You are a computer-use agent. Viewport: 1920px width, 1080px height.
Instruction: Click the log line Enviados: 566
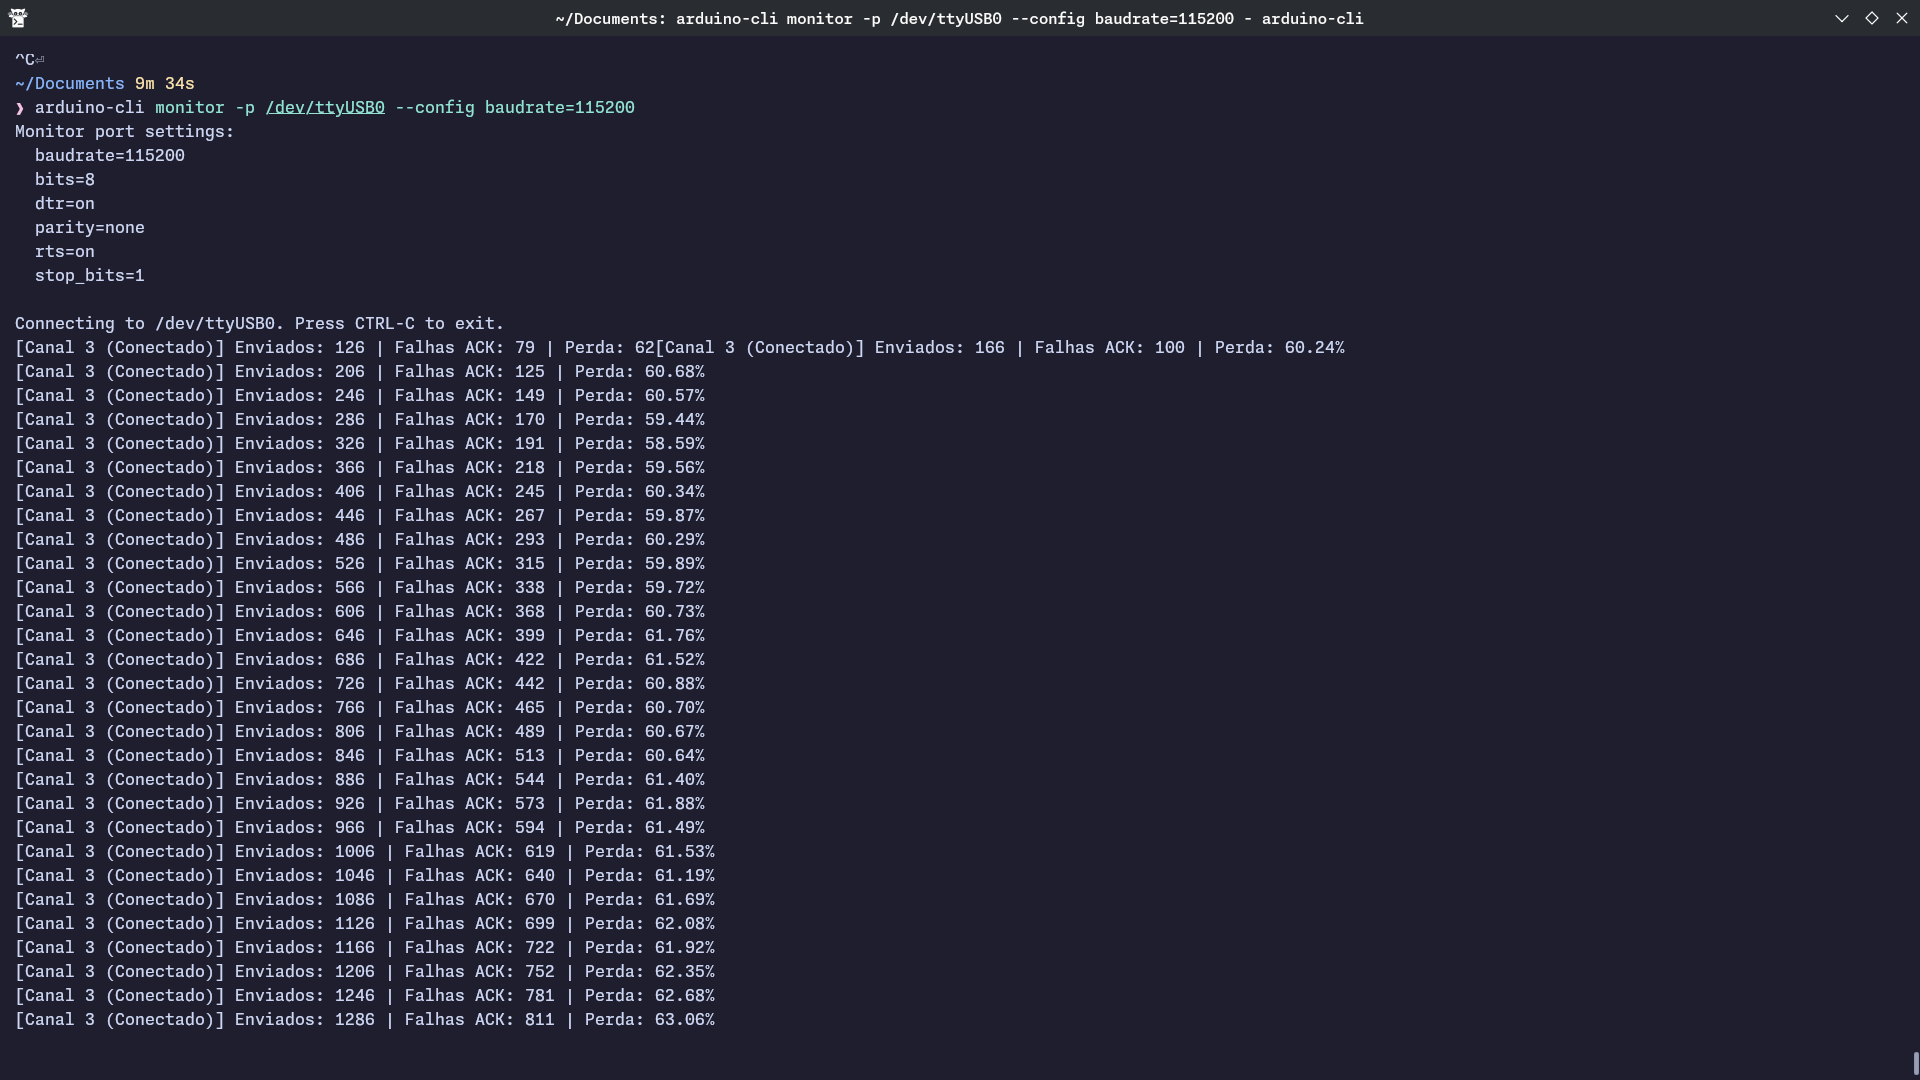[x=360, y=587]
